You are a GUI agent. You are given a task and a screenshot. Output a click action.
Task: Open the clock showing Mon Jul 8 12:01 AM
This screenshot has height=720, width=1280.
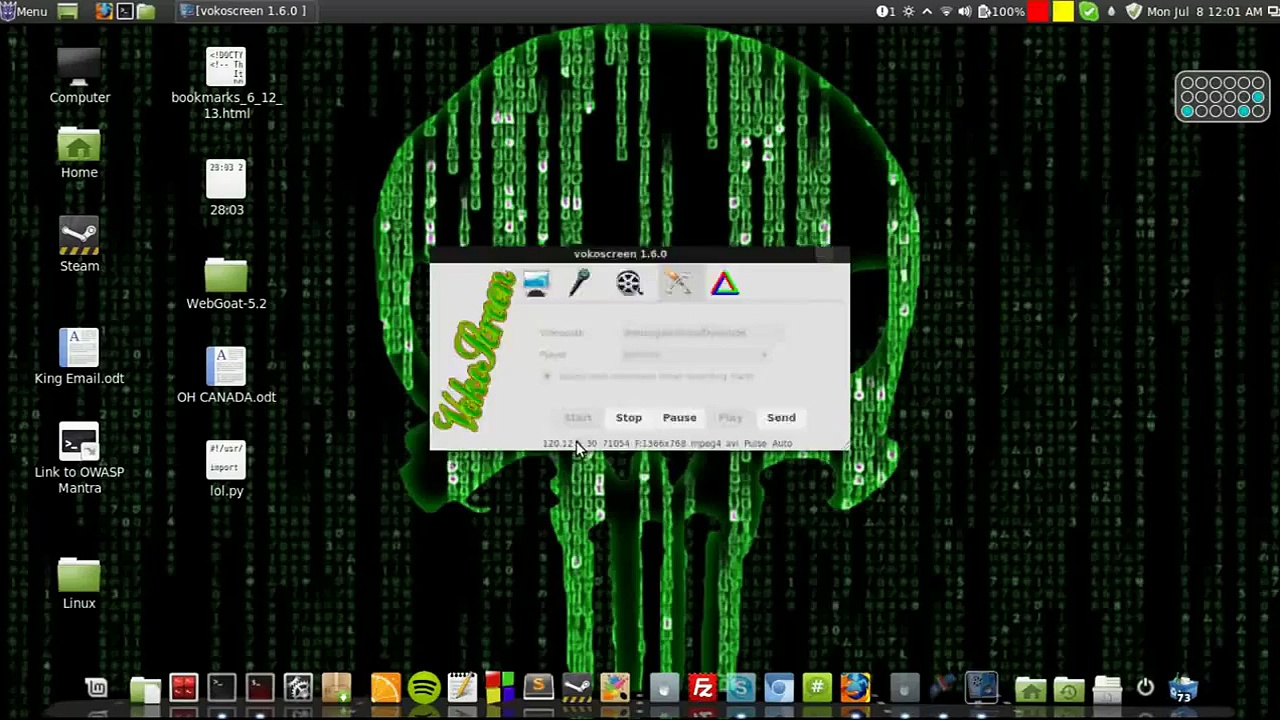tap(1205, 12)
